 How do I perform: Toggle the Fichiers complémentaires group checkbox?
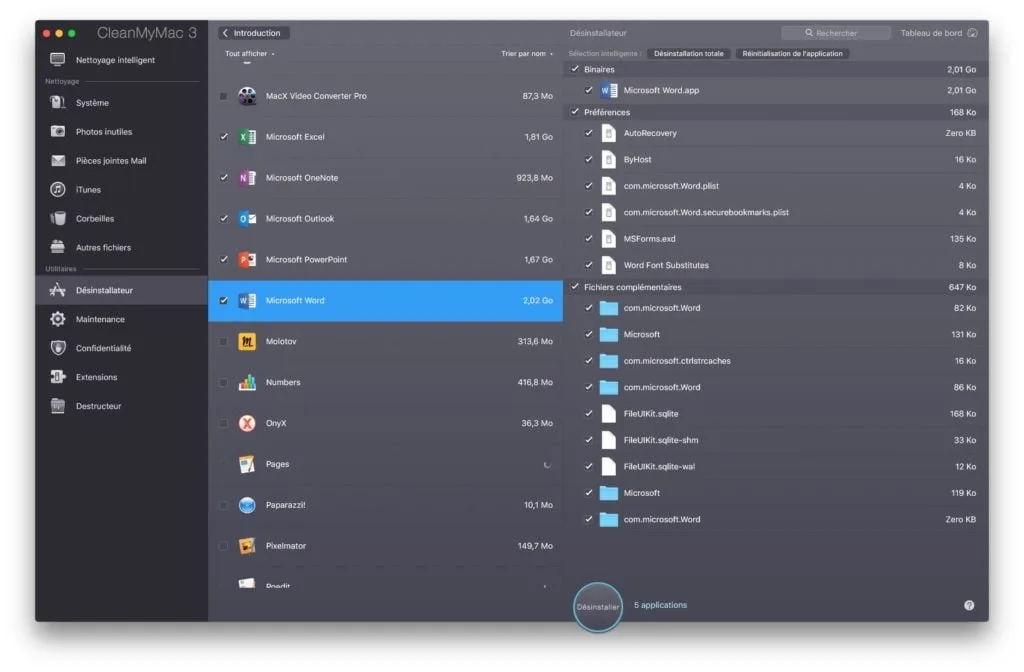tap(575, 287)
